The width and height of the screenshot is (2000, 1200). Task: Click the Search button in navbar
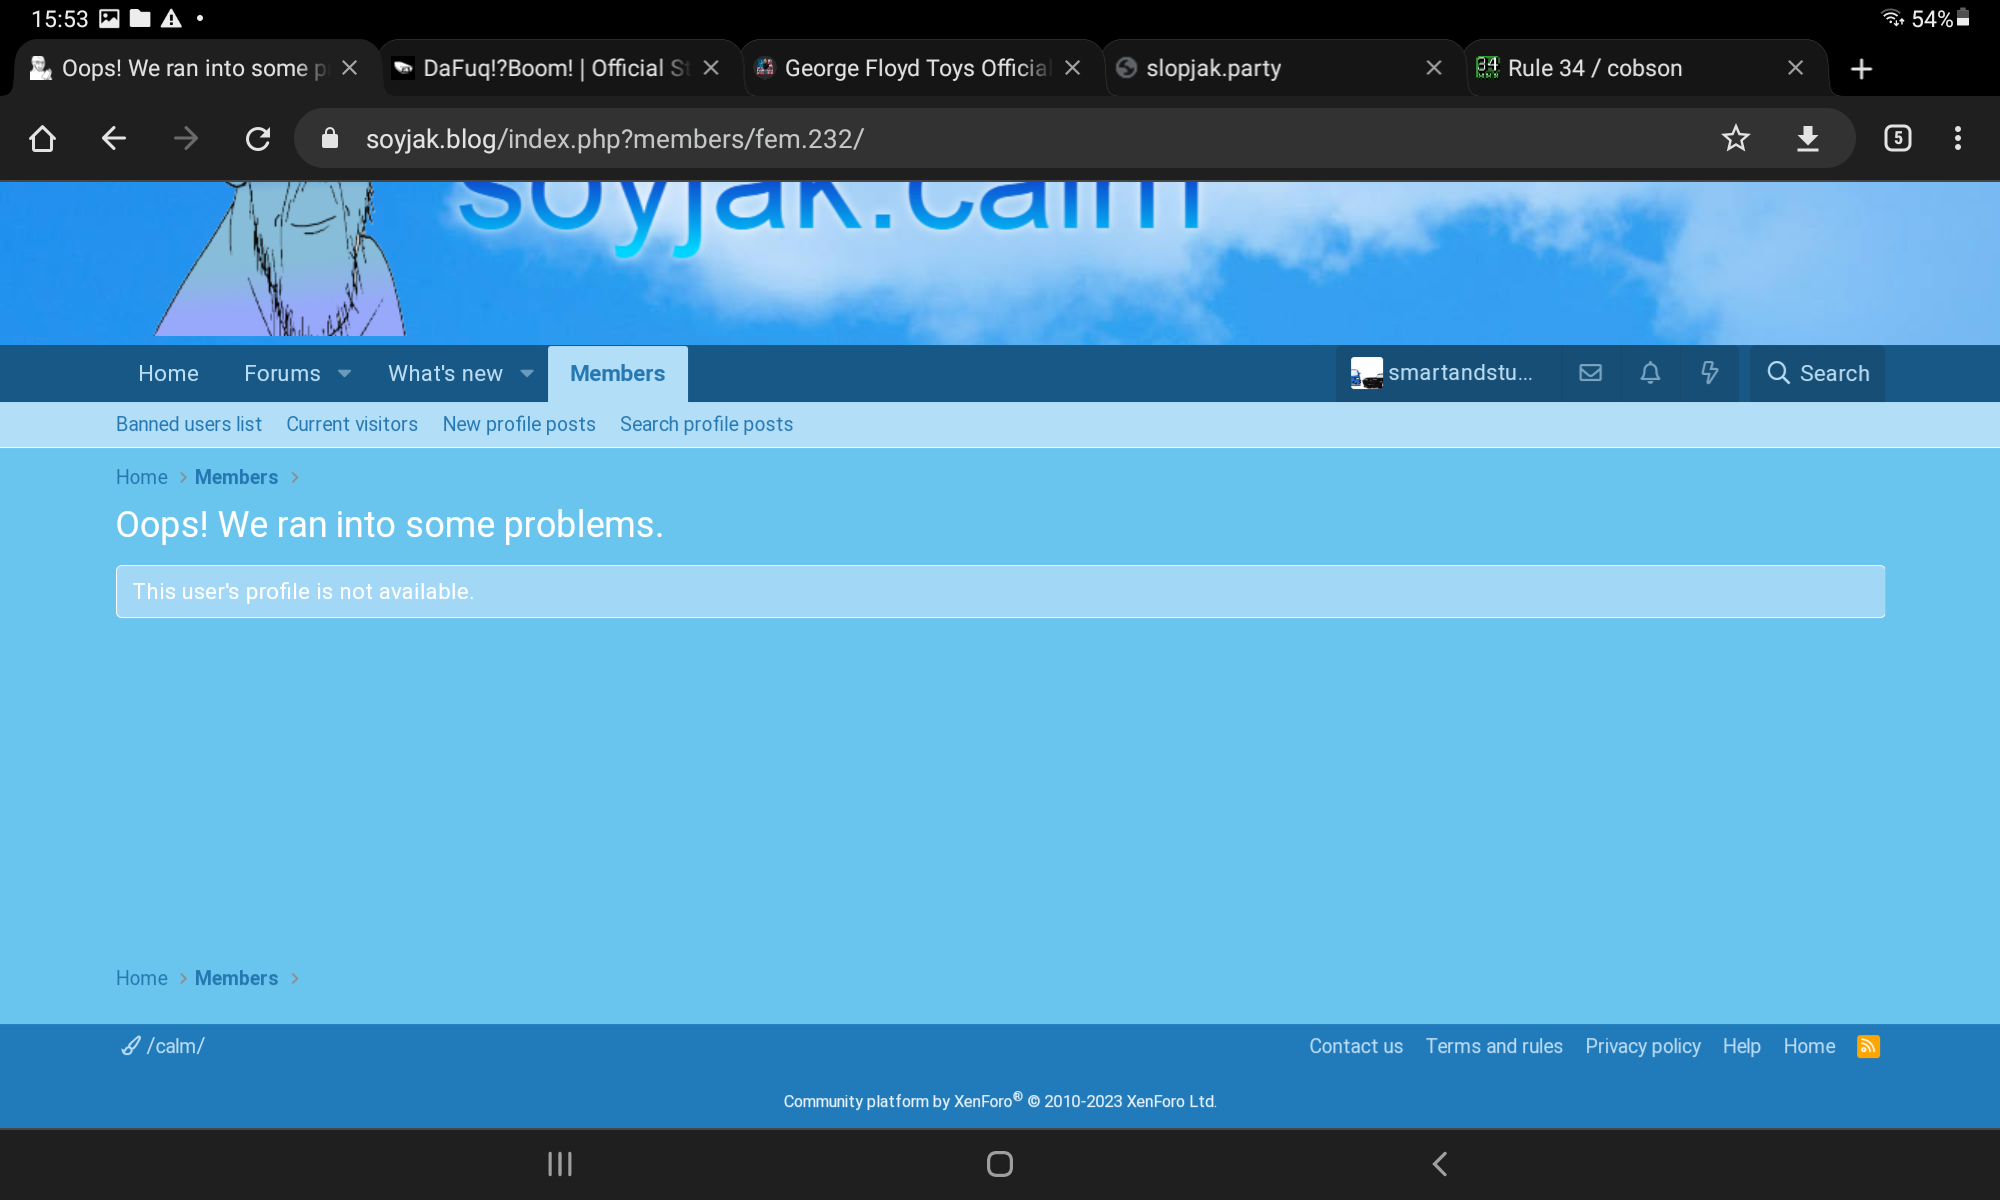(1817, 374)
